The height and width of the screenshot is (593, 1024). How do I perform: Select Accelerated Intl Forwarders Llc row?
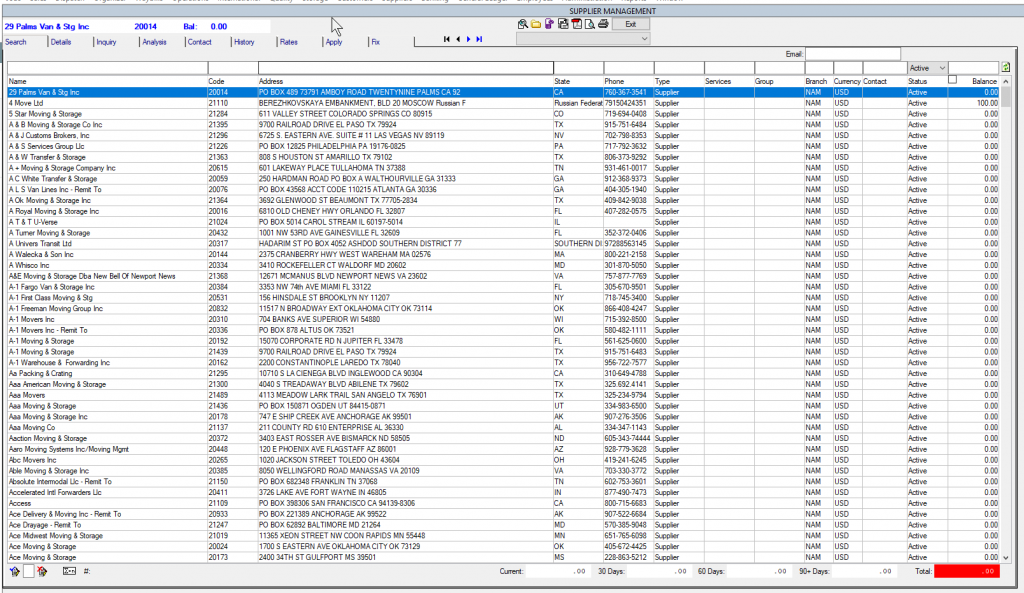(503, 492)
